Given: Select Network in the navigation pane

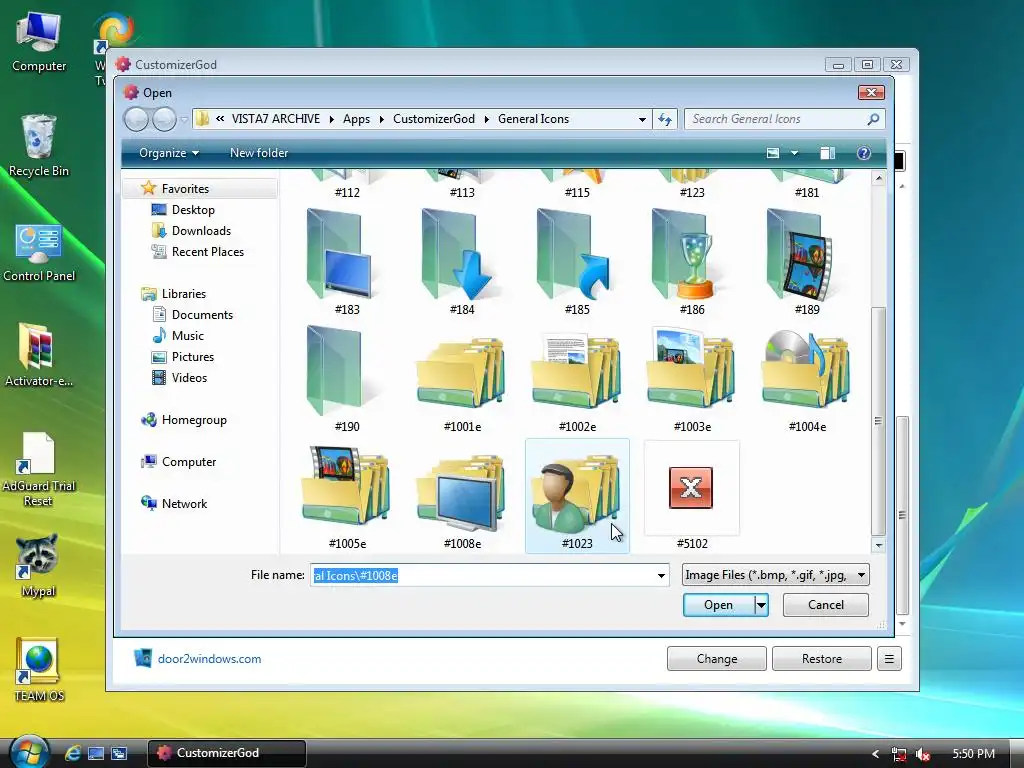Looking at the screenshot, I should tap(184, 504).
